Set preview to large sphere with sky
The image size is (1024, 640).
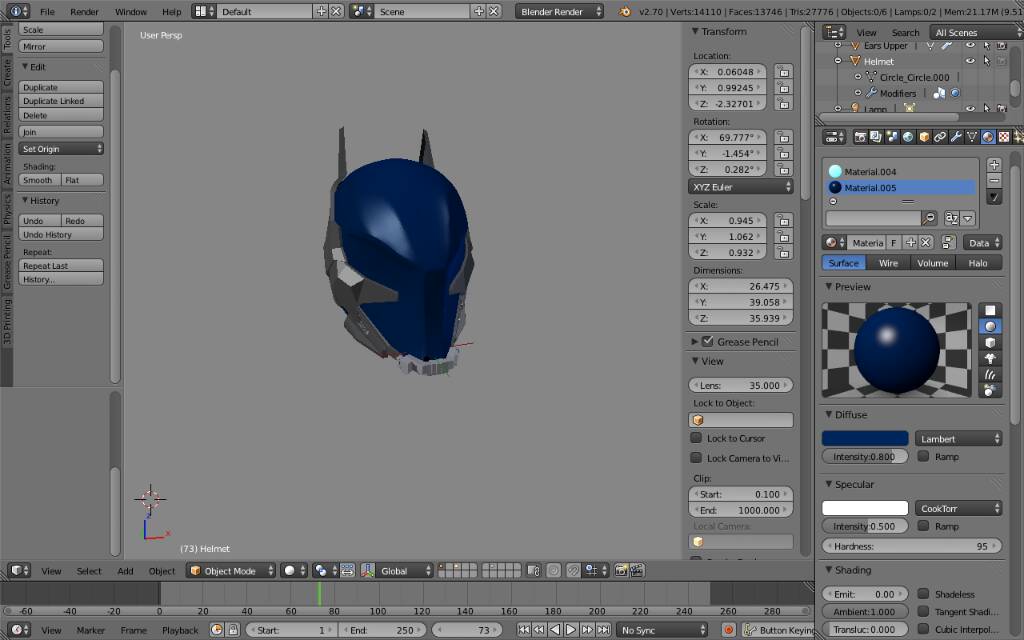pyautogui.click(x=990, y=391)
